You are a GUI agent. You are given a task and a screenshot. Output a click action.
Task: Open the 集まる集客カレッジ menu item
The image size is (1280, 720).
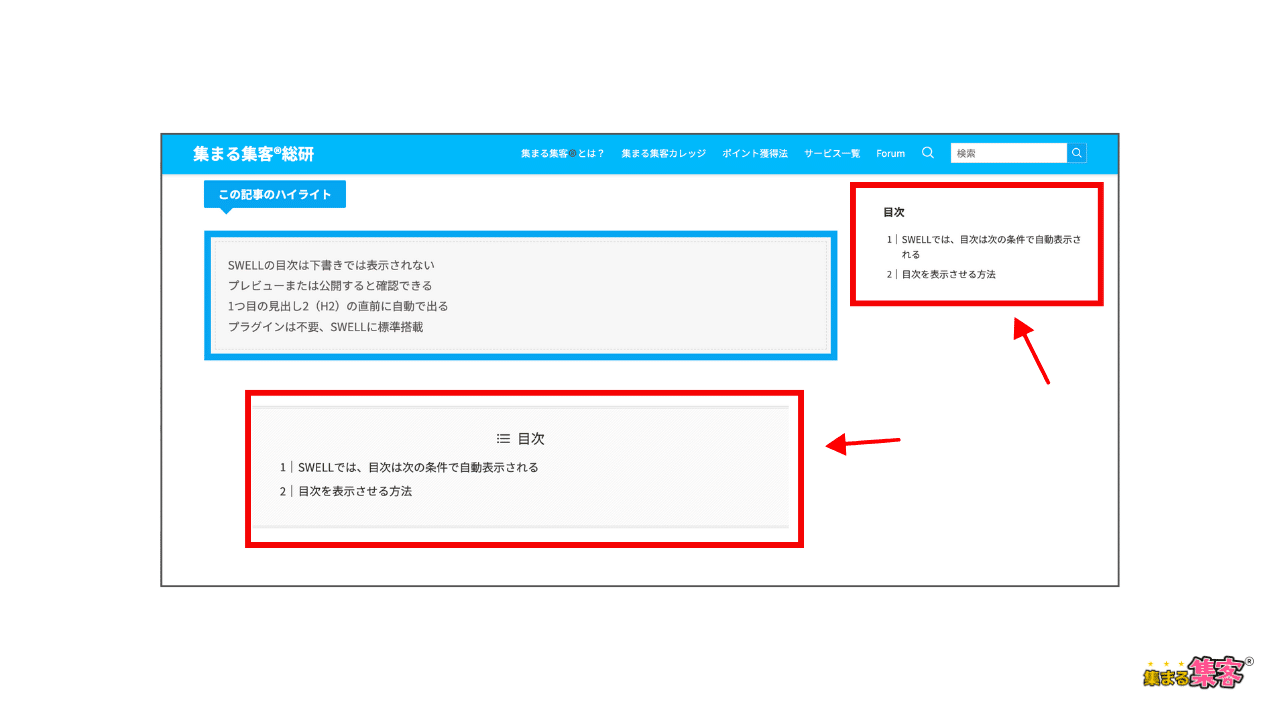663,153
